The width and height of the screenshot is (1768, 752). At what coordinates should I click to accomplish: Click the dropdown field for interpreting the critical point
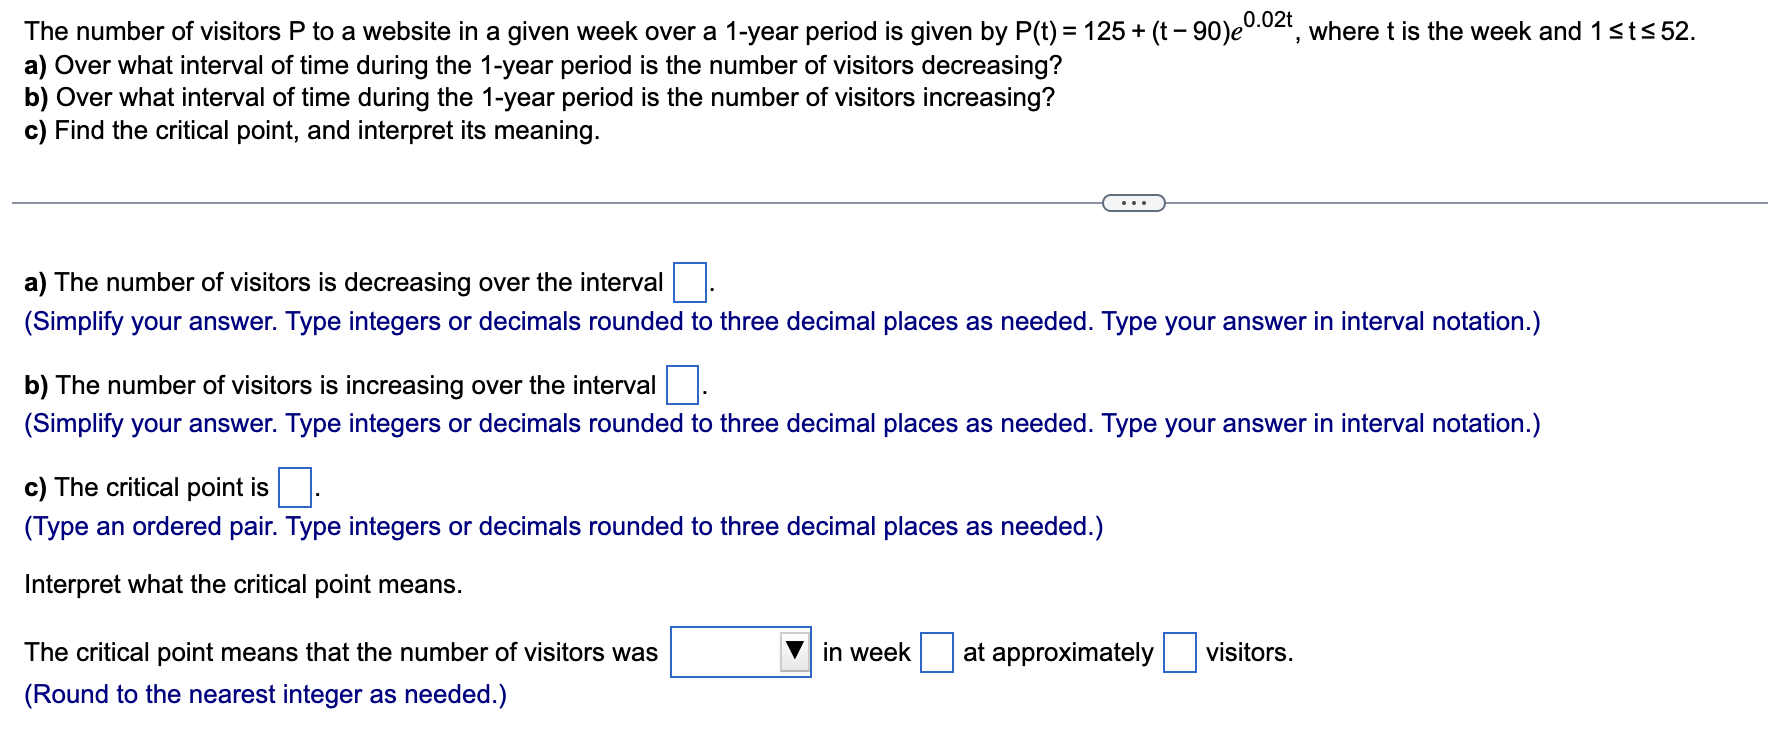[x=740, y=654]
